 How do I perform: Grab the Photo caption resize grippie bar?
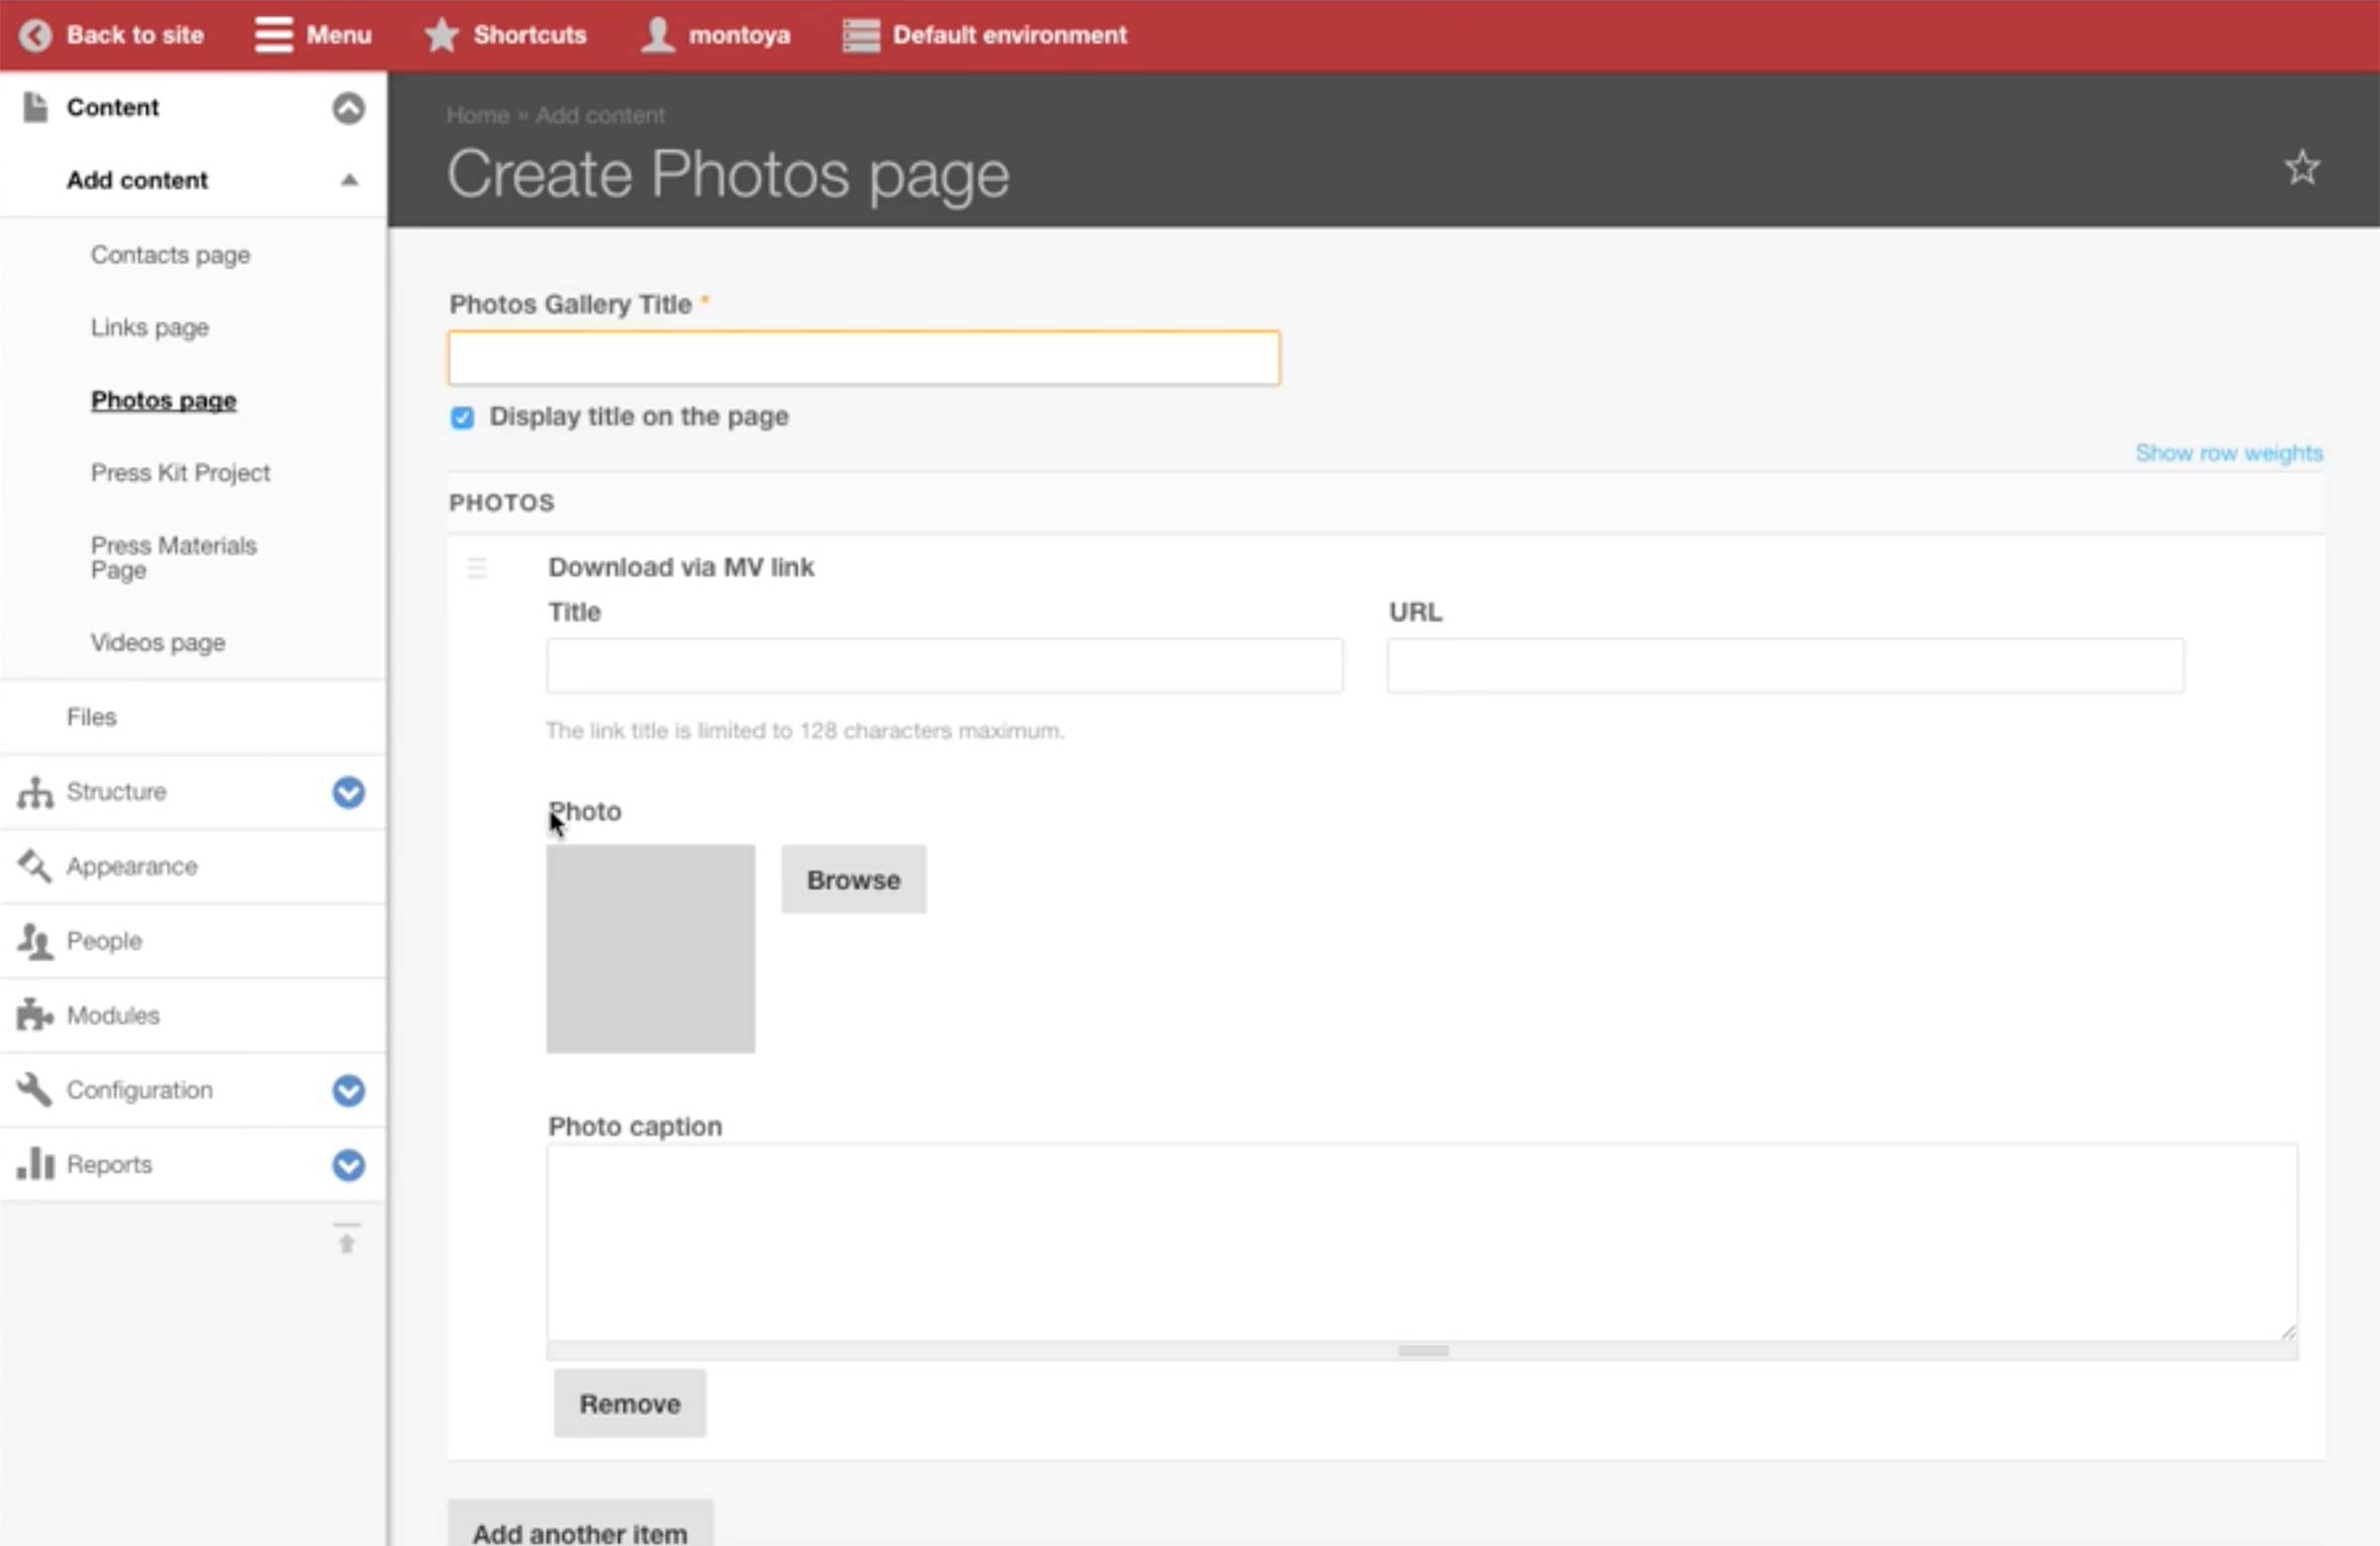point(1422,1351)
